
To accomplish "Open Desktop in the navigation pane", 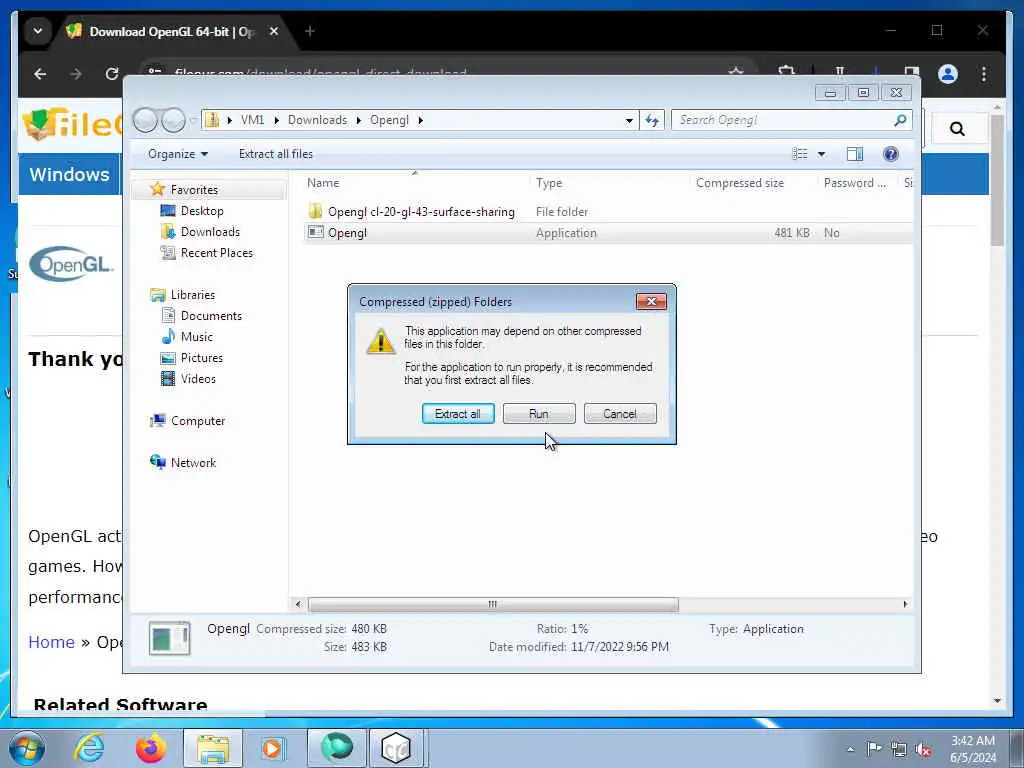I will coord(202,211).
